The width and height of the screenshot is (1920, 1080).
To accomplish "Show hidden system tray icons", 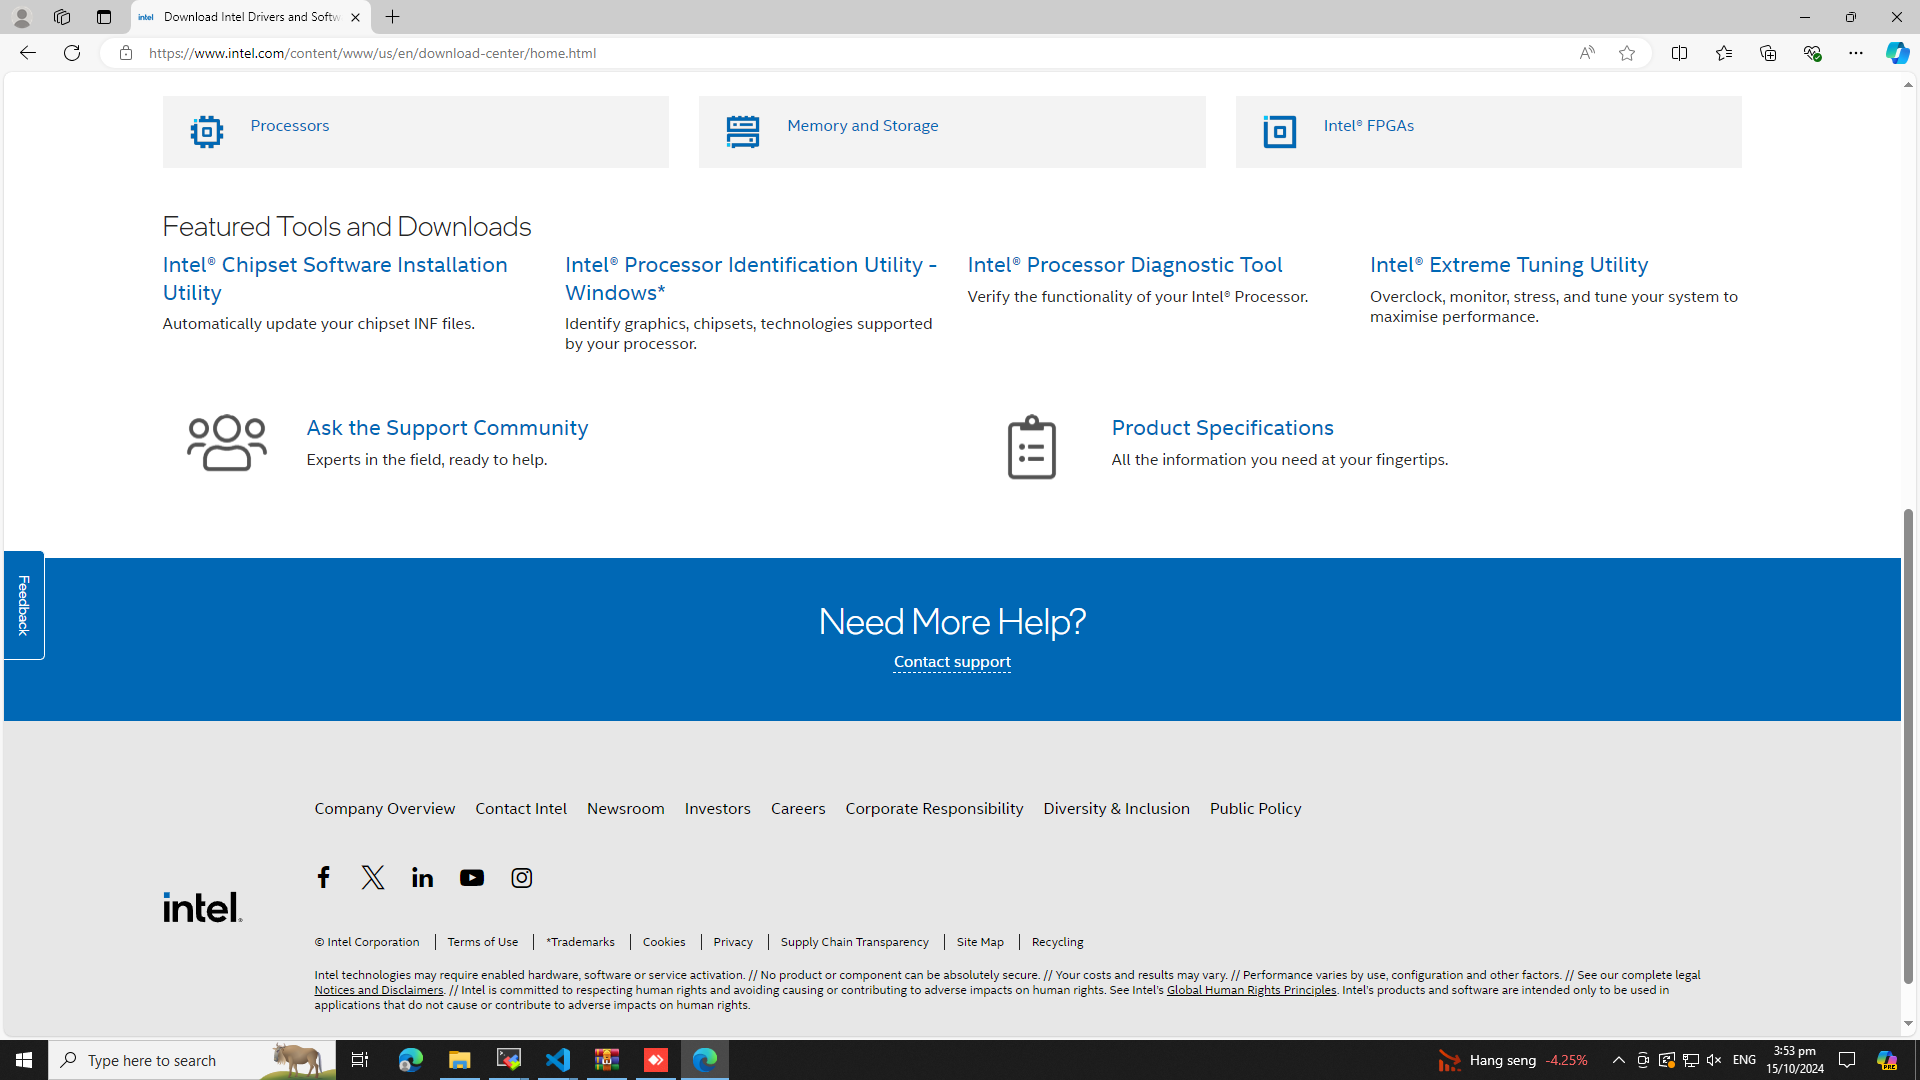I will [1618, 1060].
